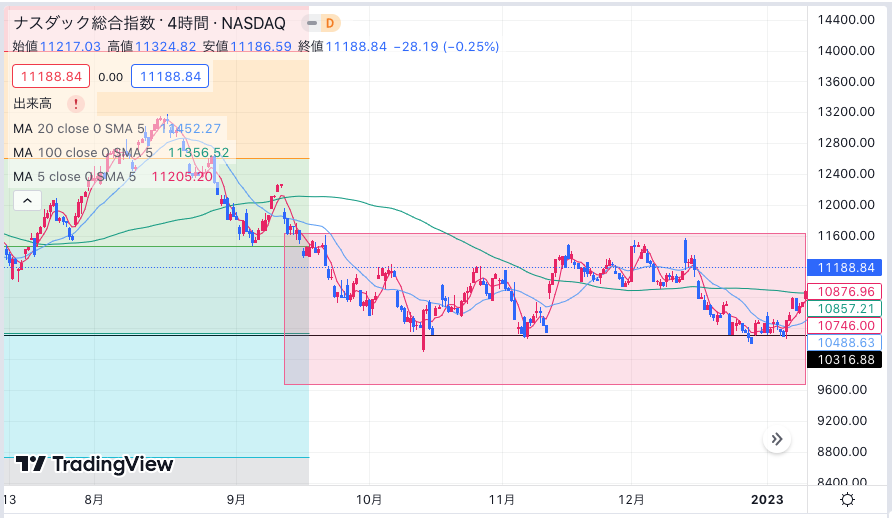Open the TradingView logo link
The image size is (892, 518).
pyautogui.click(x=94, y=464)
